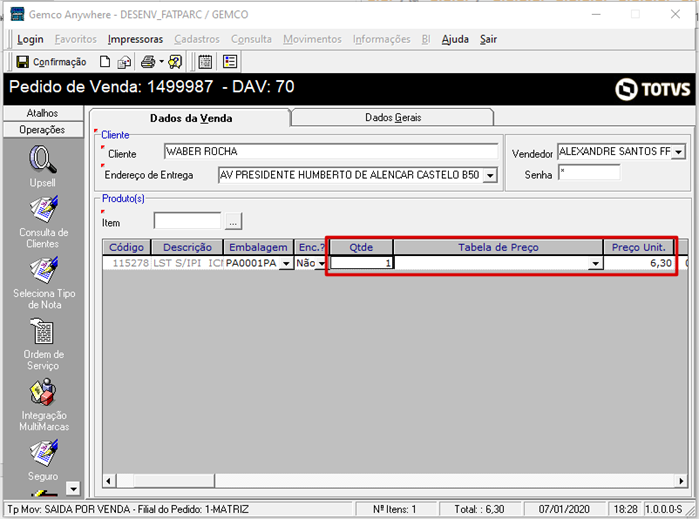Click the TOTVS logo
Screen dimensions: 699x519
pos(653,89)
